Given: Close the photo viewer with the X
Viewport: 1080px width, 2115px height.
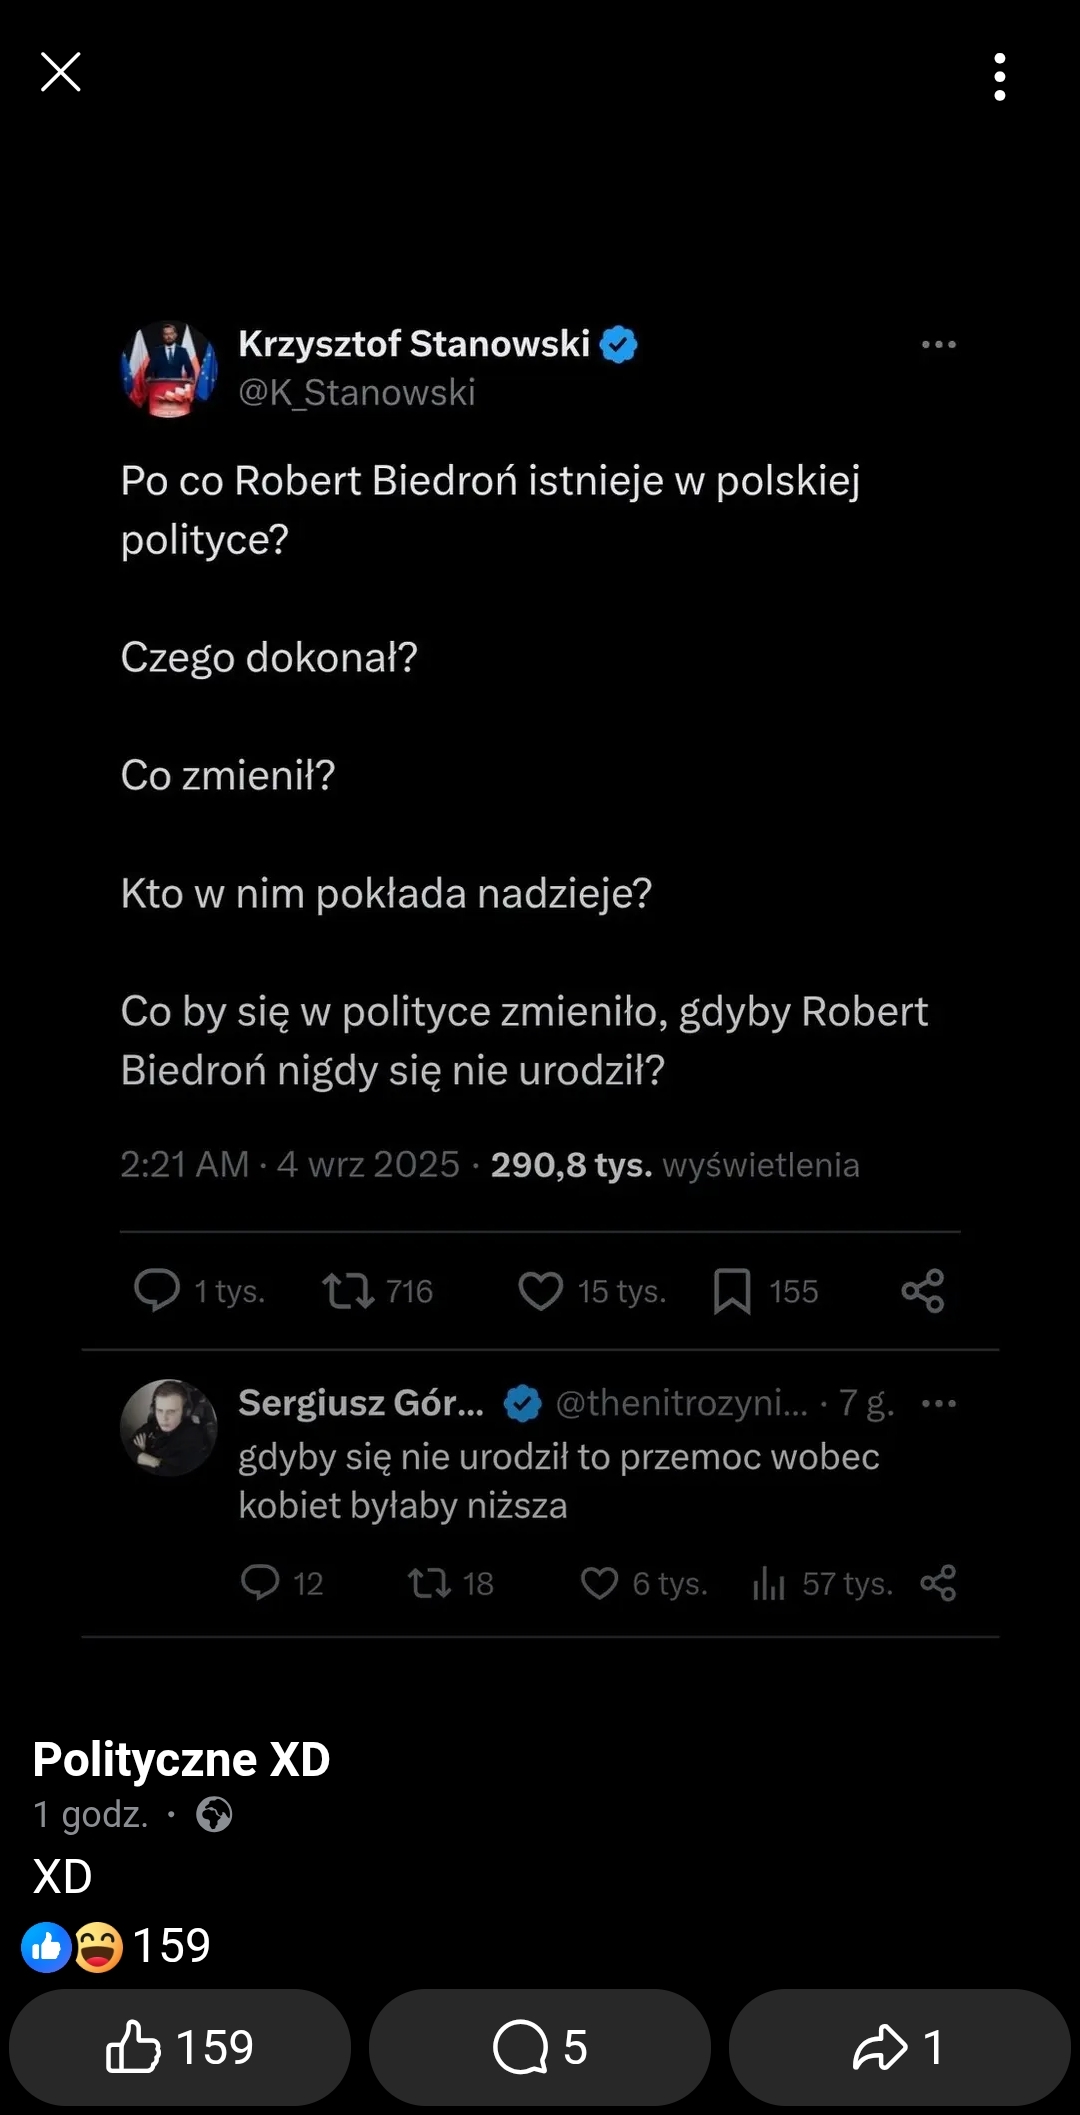Looking at the screenshot, I should (x=60, y=72).
